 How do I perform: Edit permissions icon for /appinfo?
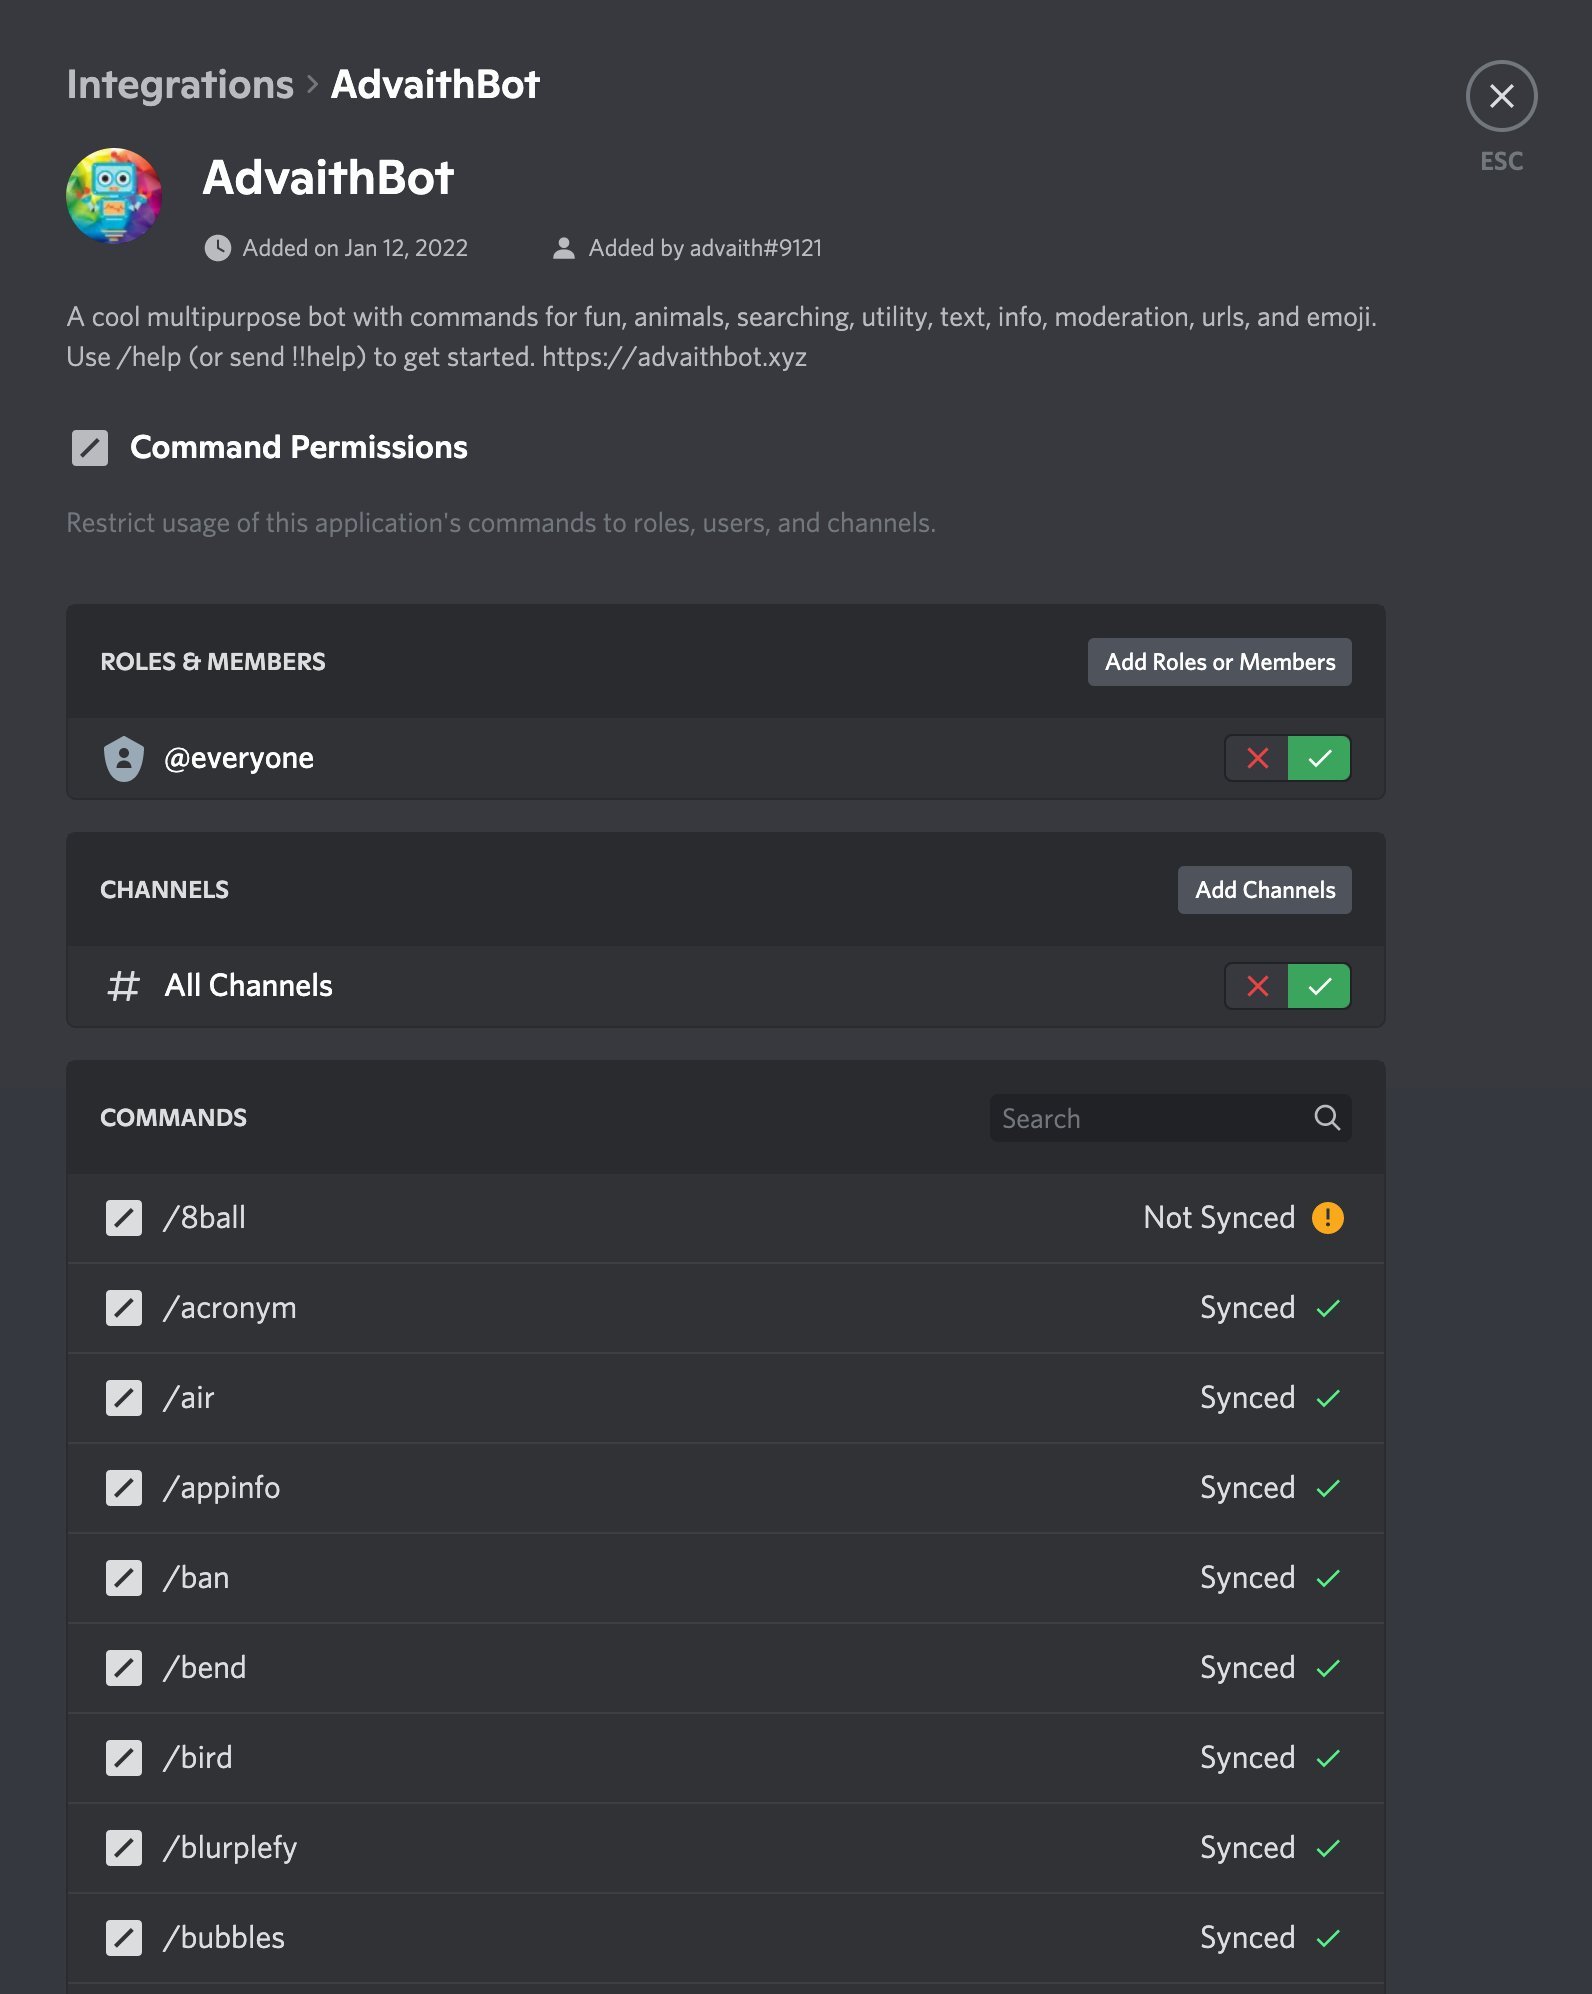click(x=124, y=1488)
